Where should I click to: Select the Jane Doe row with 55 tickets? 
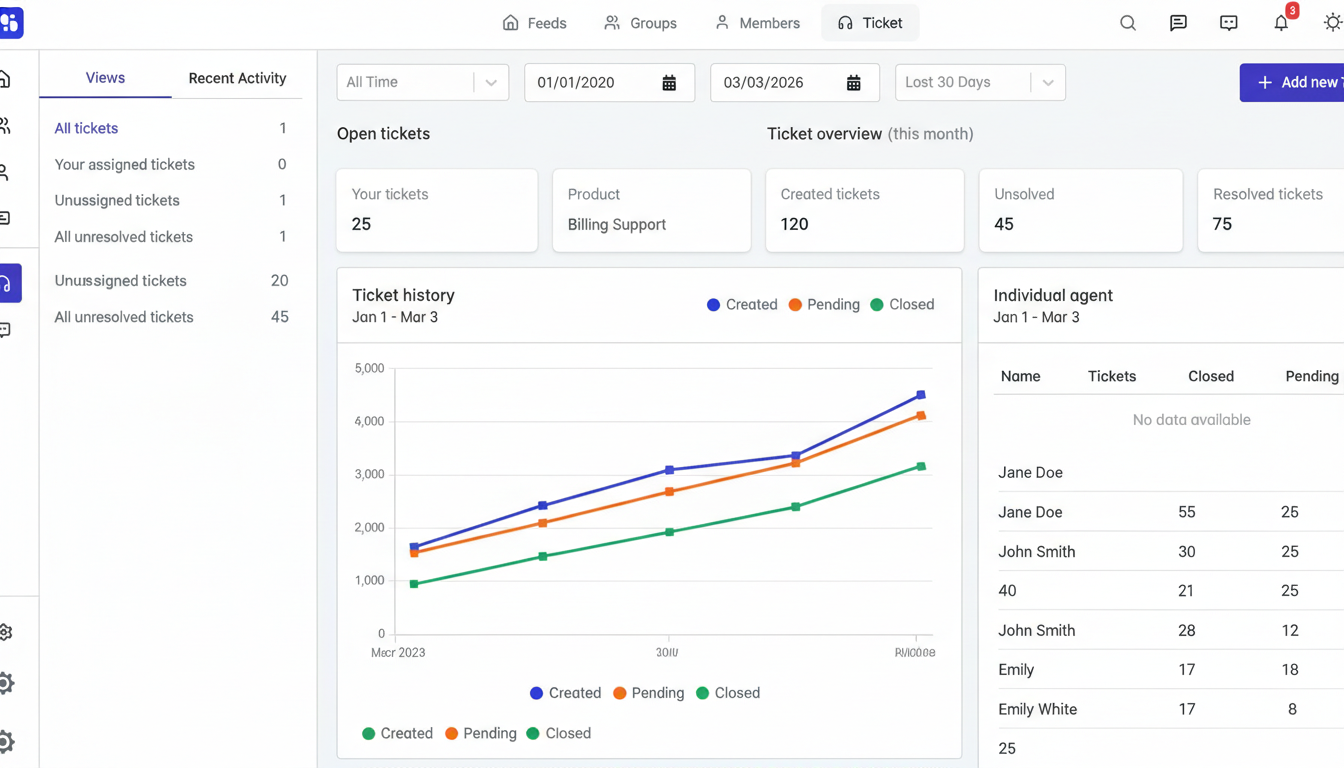click(x=1169, y=512)
